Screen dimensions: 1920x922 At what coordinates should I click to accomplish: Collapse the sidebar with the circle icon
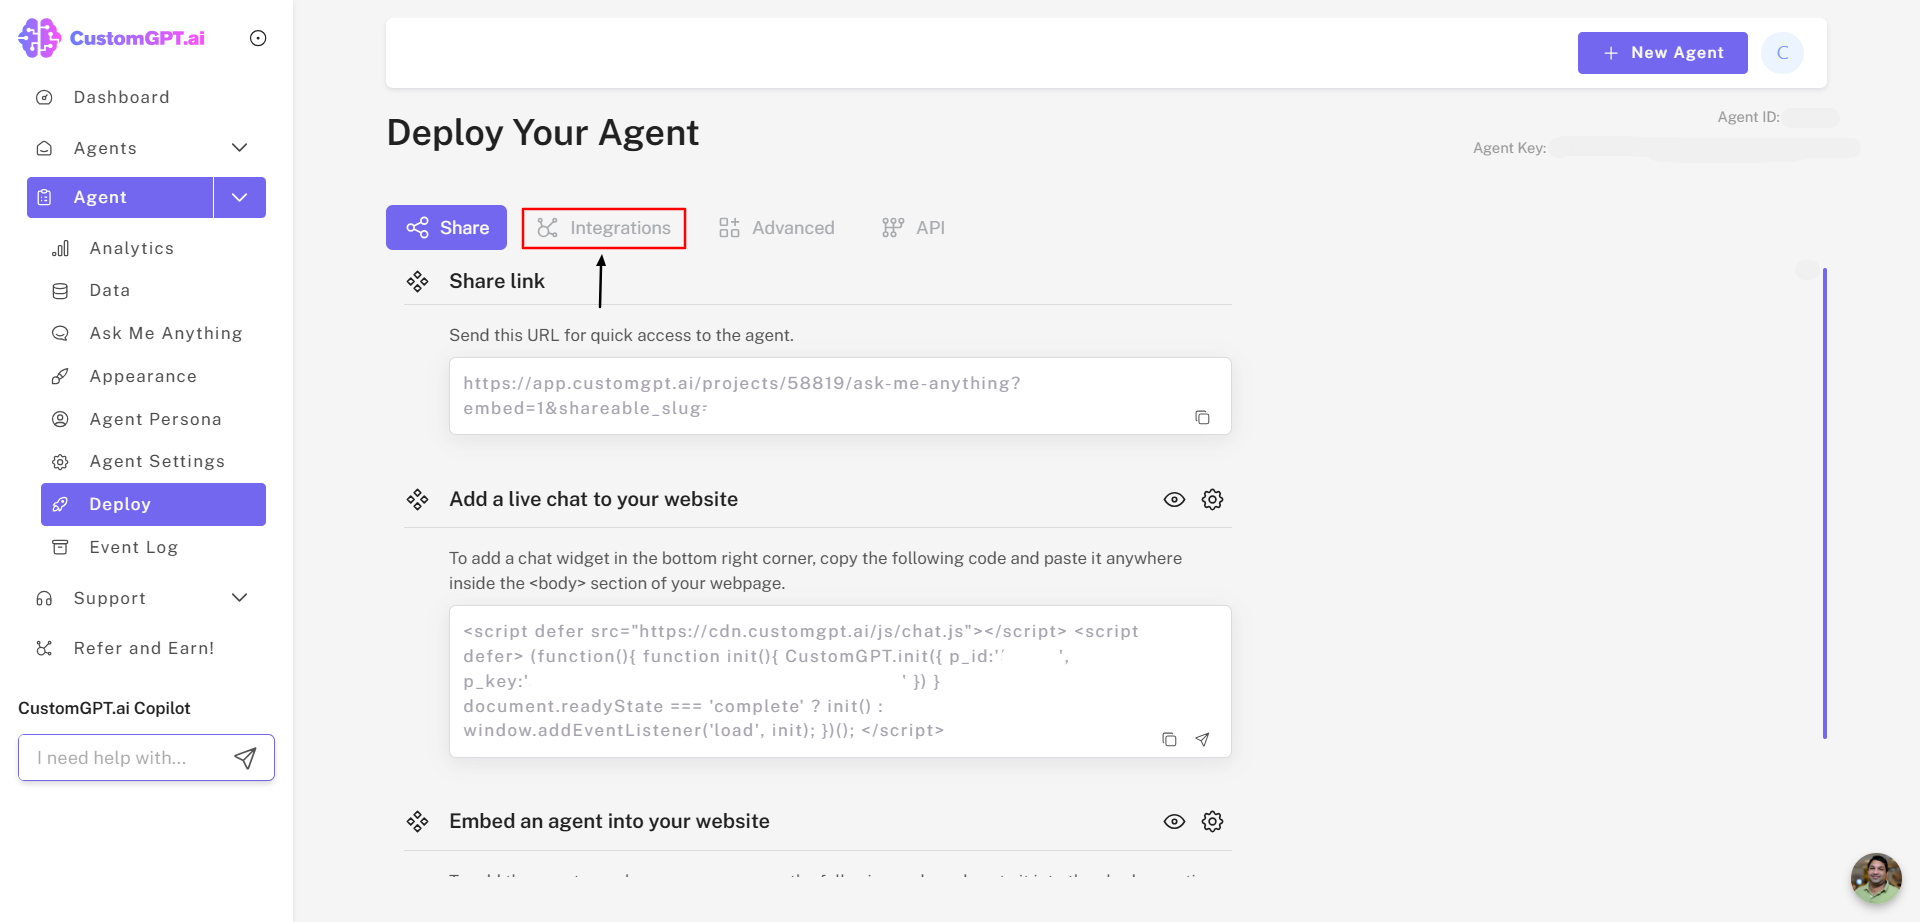[258, 38]
